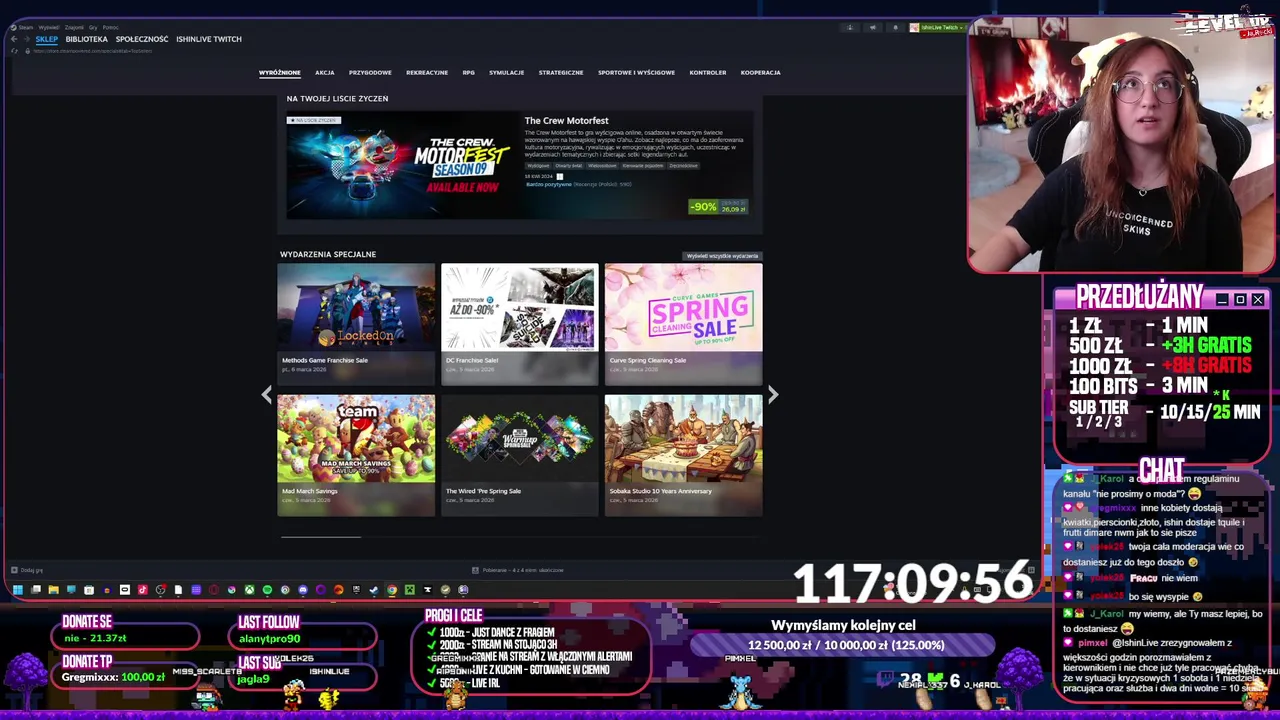Open Mad March Savings event card
The height and width of the screenshot is (720, 1280).
[x=356, y=455]
